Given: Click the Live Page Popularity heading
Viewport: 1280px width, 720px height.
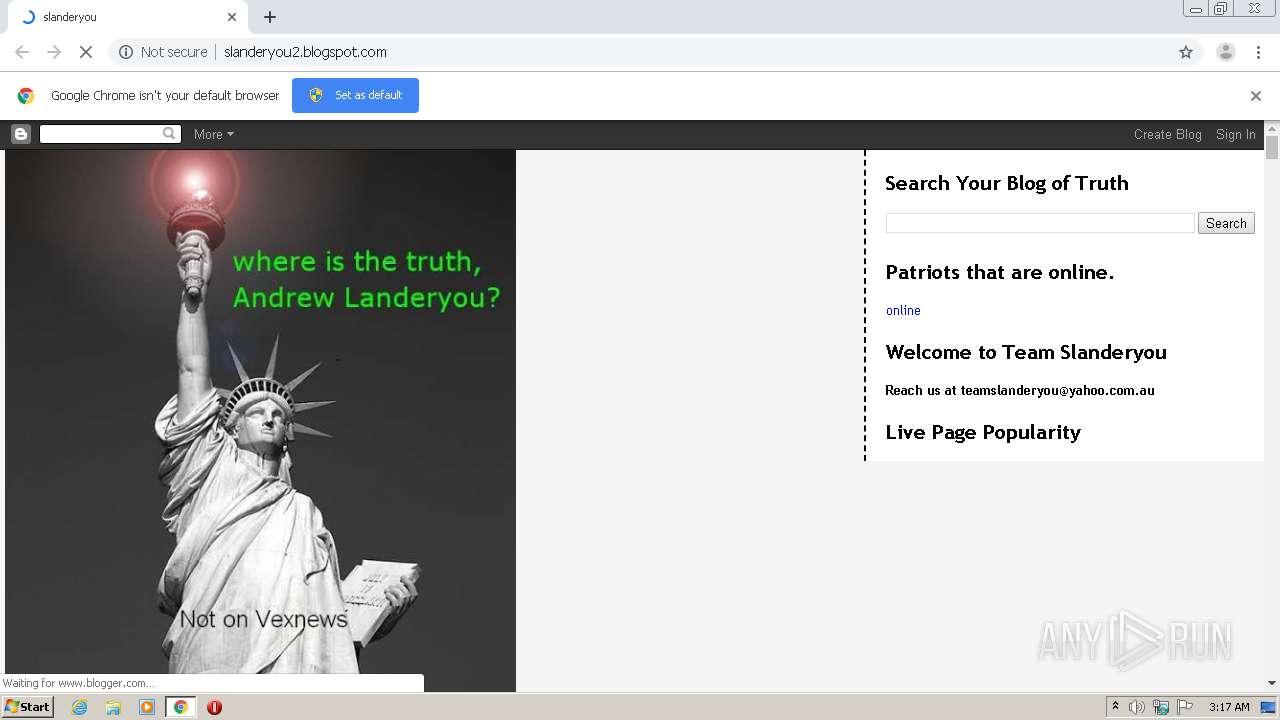Looking at the screenshot, I should pyautogui.click(x=983, y=432).
